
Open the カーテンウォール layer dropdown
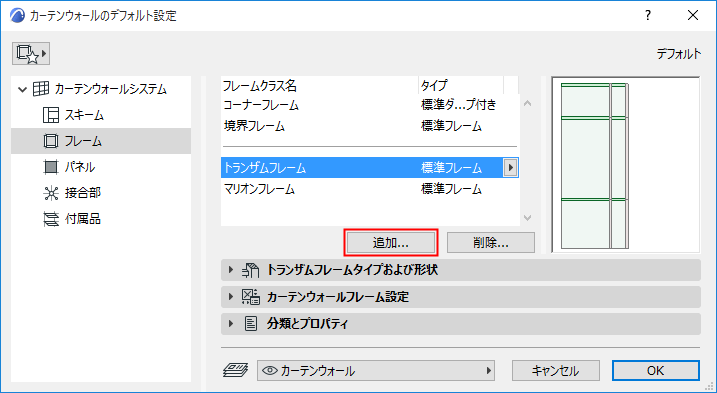pyautogui.click(x=376, y=371)
